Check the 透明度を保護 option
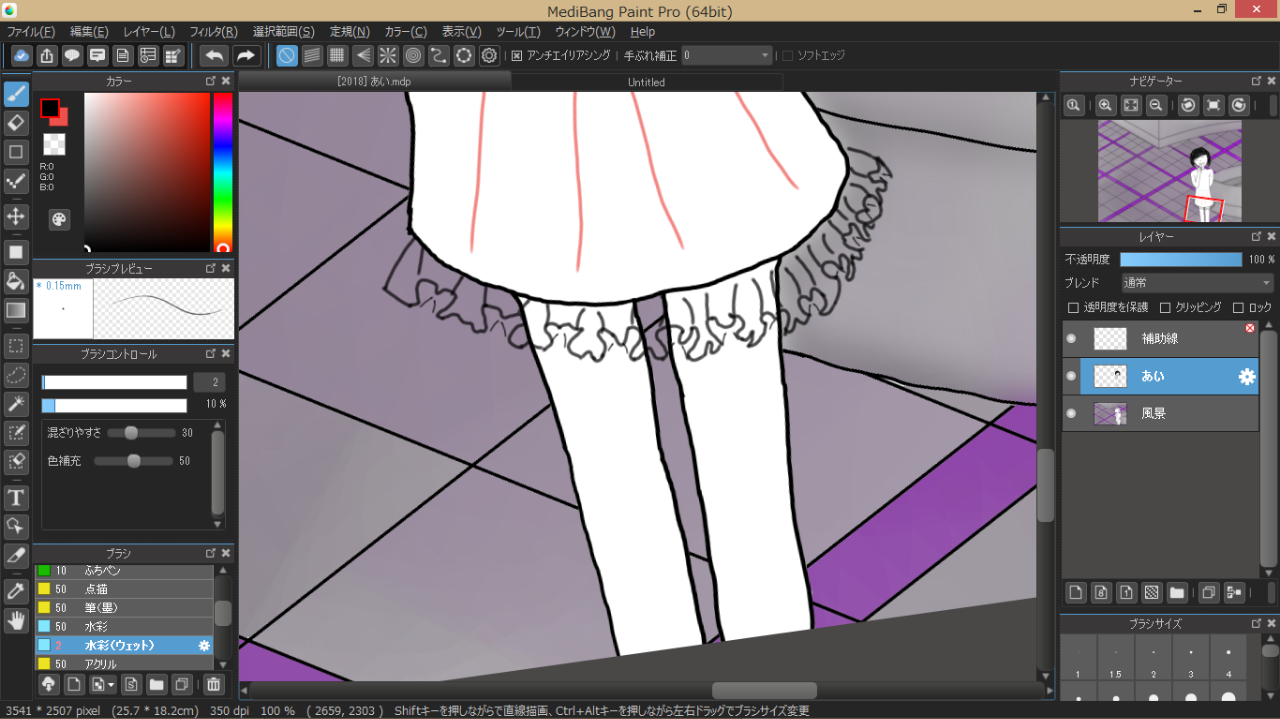Screen dimensions: 1280x719 point(1073,308)
